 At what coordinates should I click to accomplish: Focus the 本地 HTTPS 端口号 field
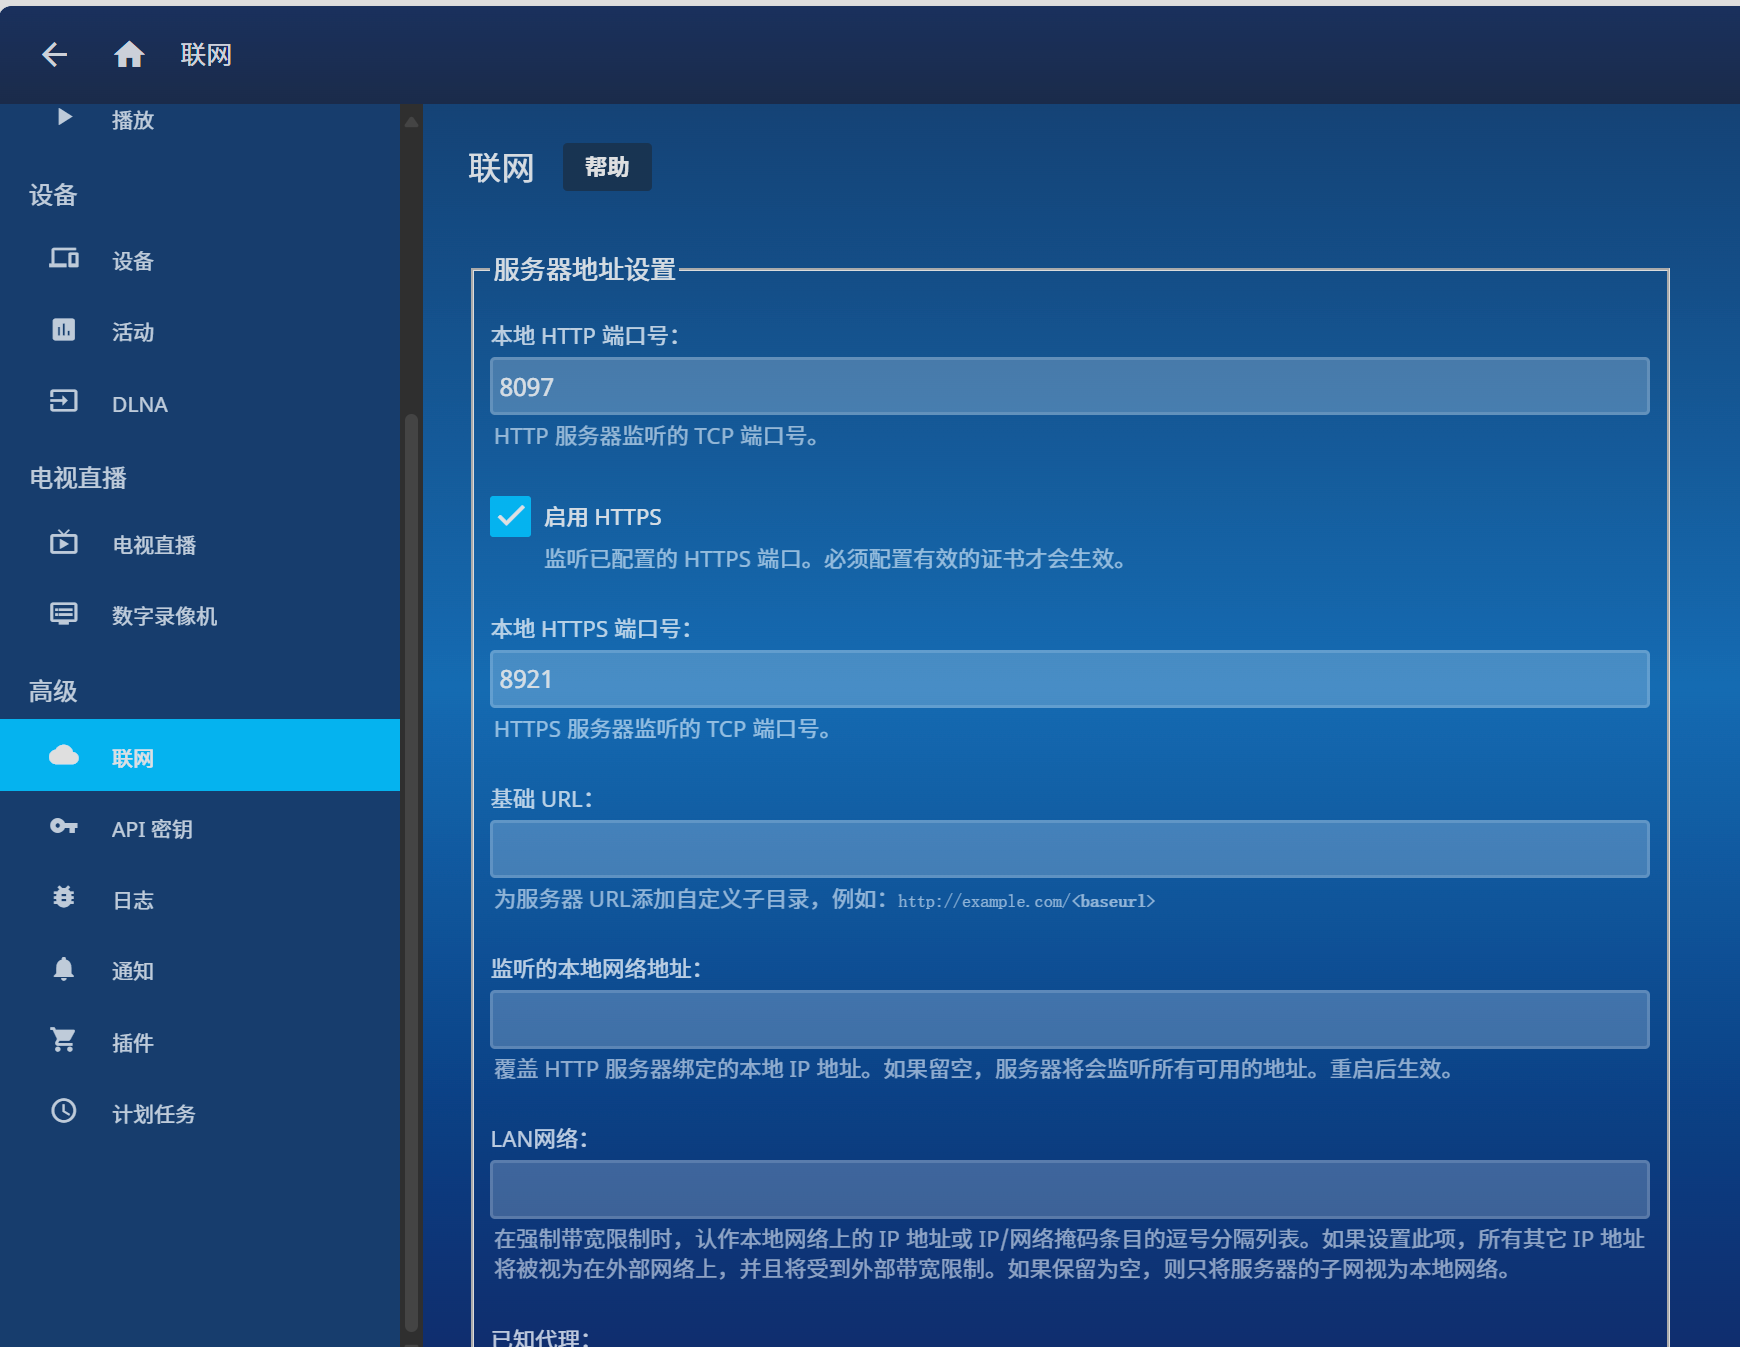tap(1069, 679)
